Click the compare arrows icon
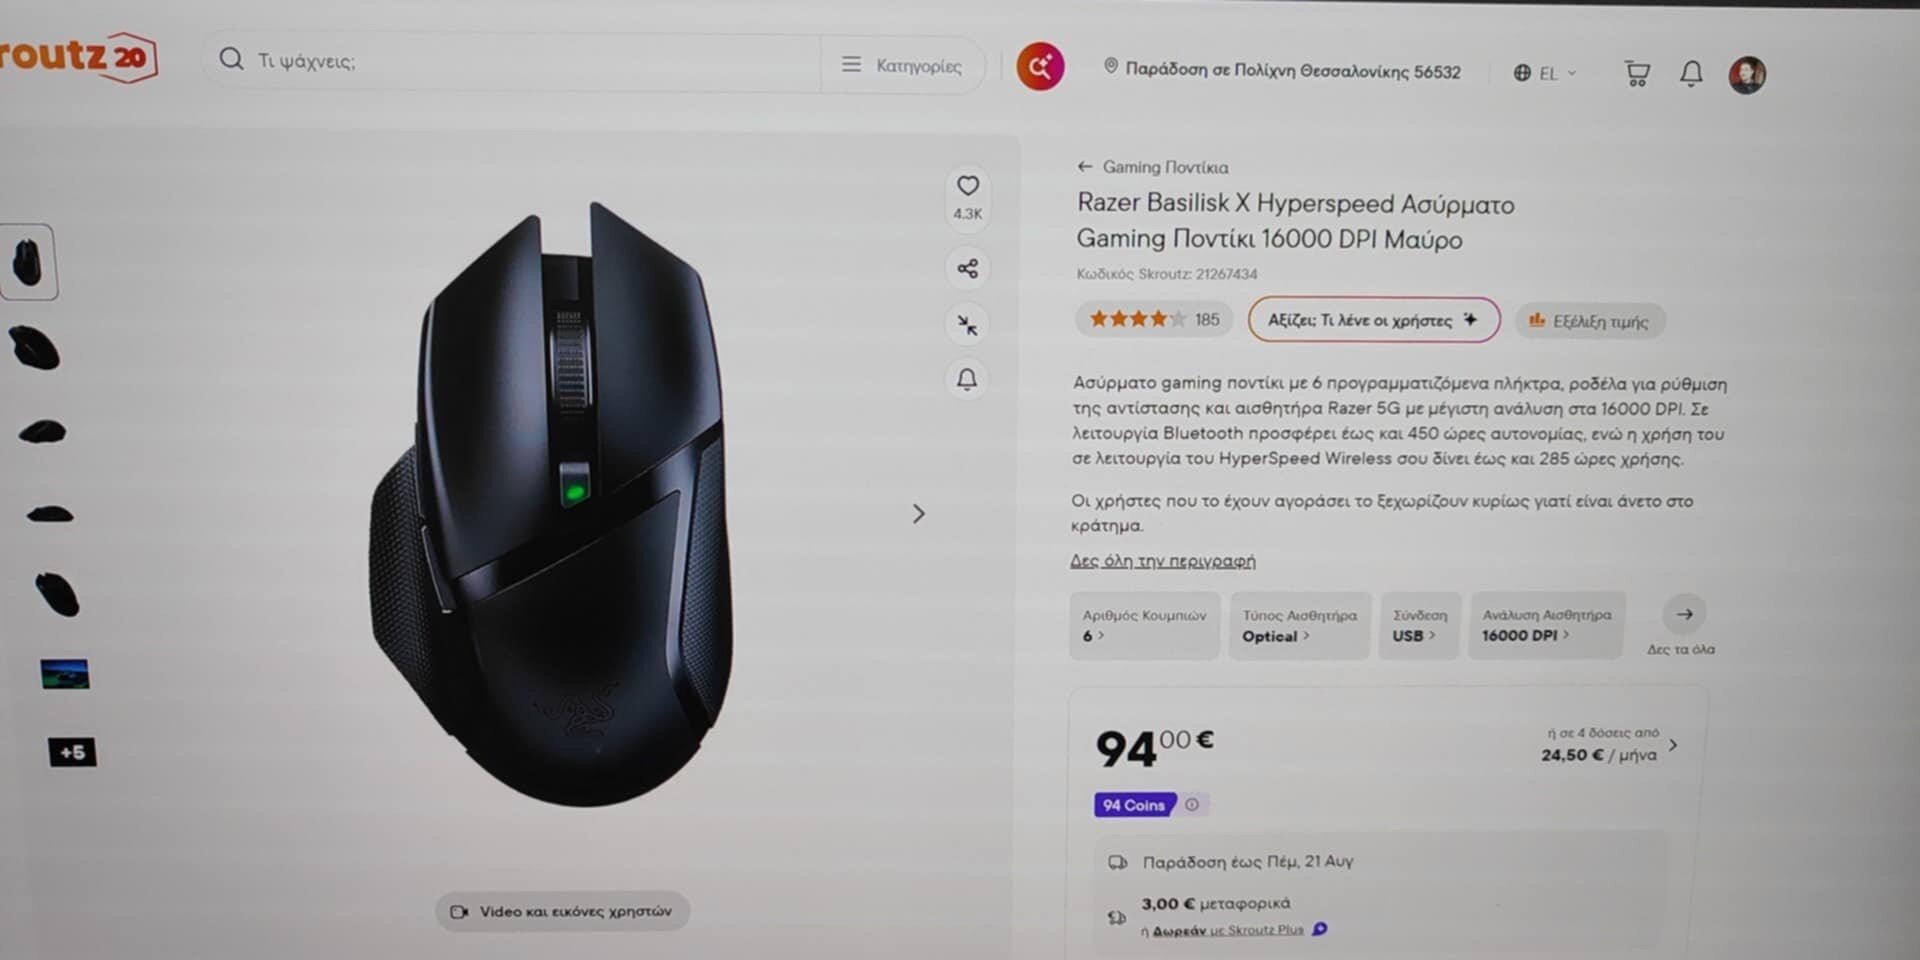Viewport: 1920px width, 960px height. point(967,325)
